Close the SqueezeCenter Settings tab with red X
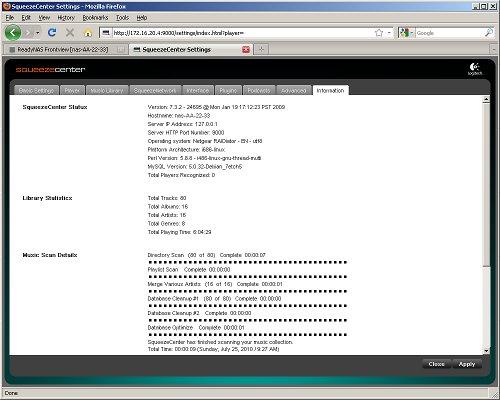 pyautogui.click(x=246, y=50)
